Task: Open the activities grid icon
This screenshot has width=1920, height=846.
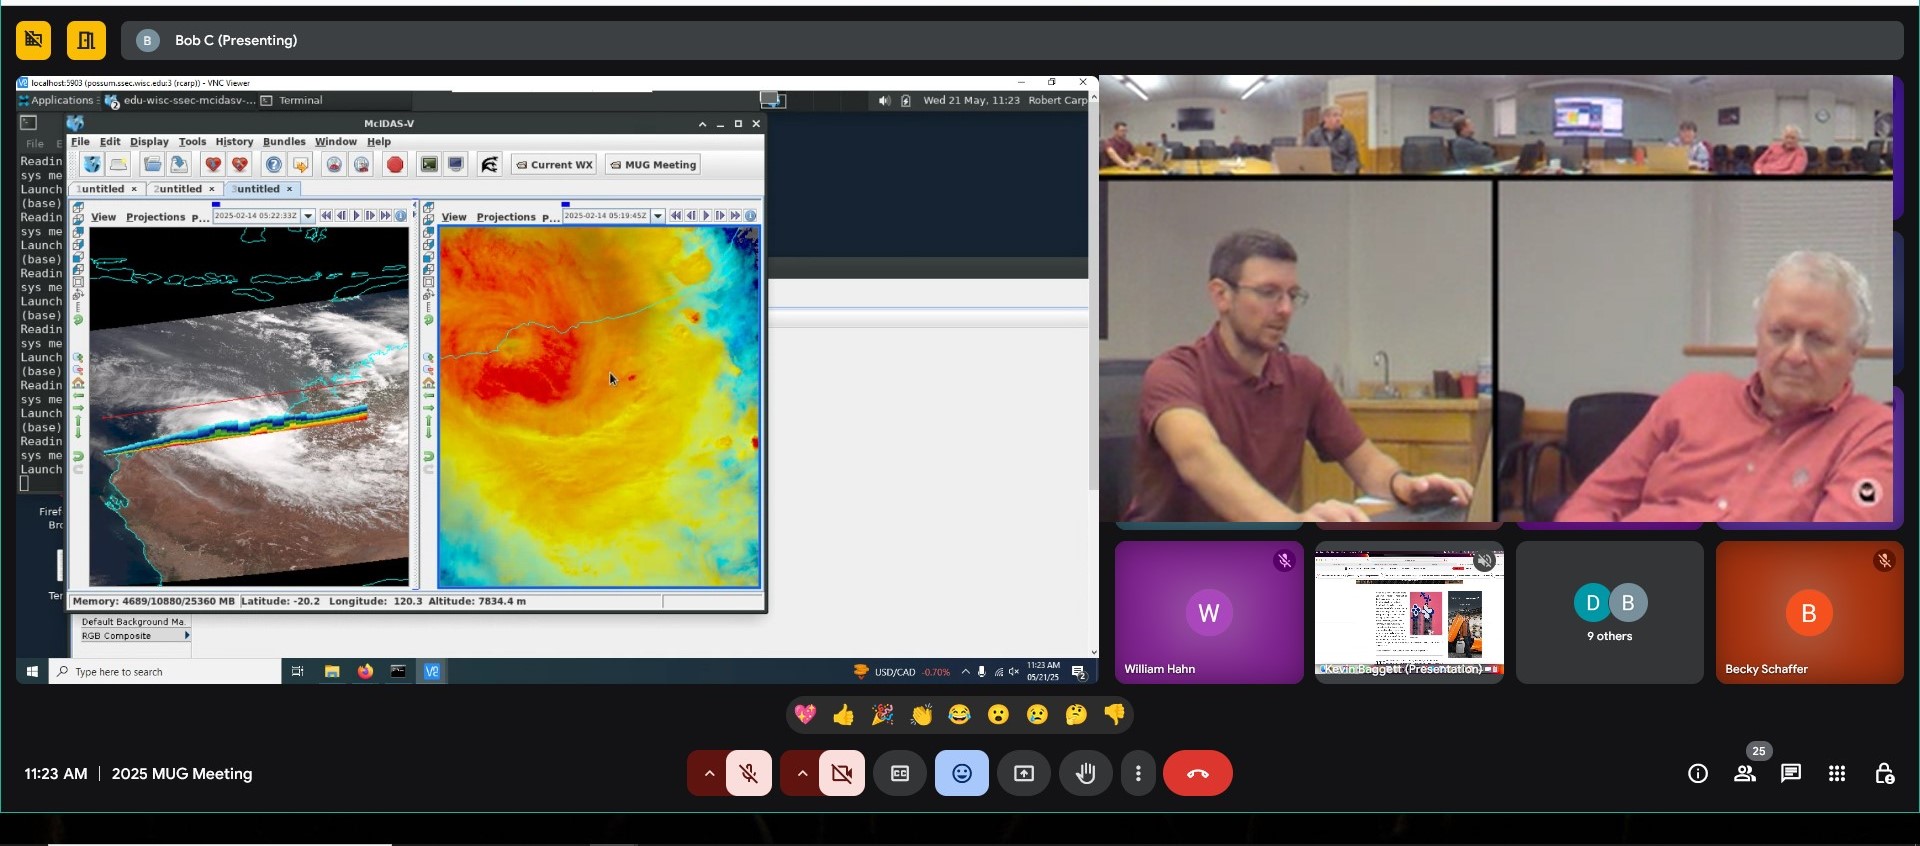Action: [x=1837, y=773]
